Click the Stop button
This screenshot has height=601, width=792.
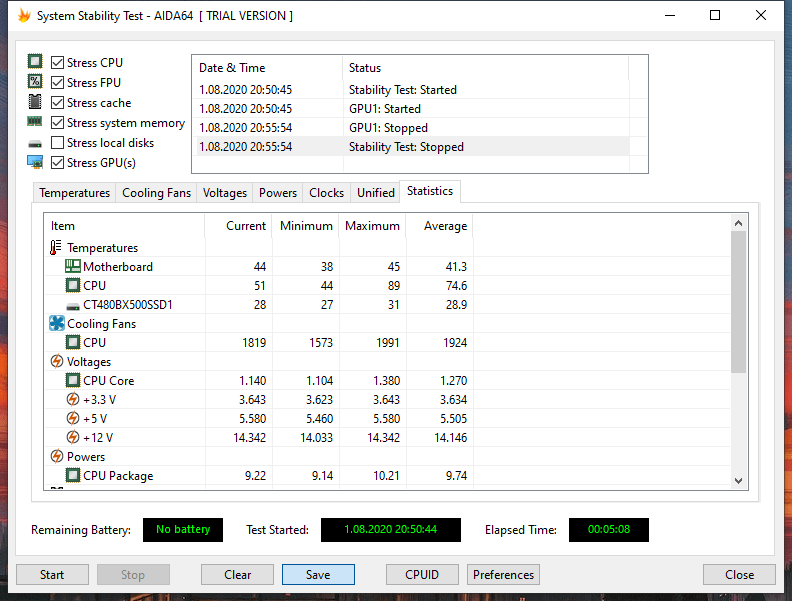(133, 575)
